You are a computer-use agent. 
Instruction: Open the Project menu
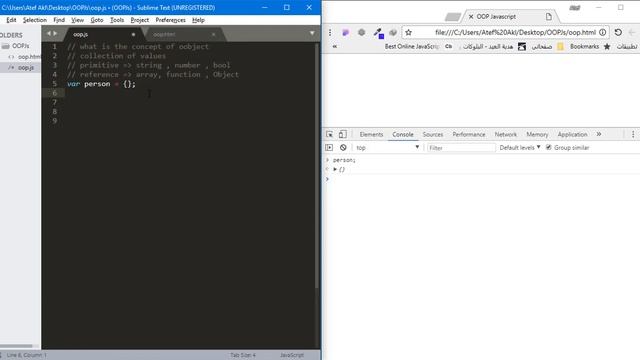click(140, 20)
